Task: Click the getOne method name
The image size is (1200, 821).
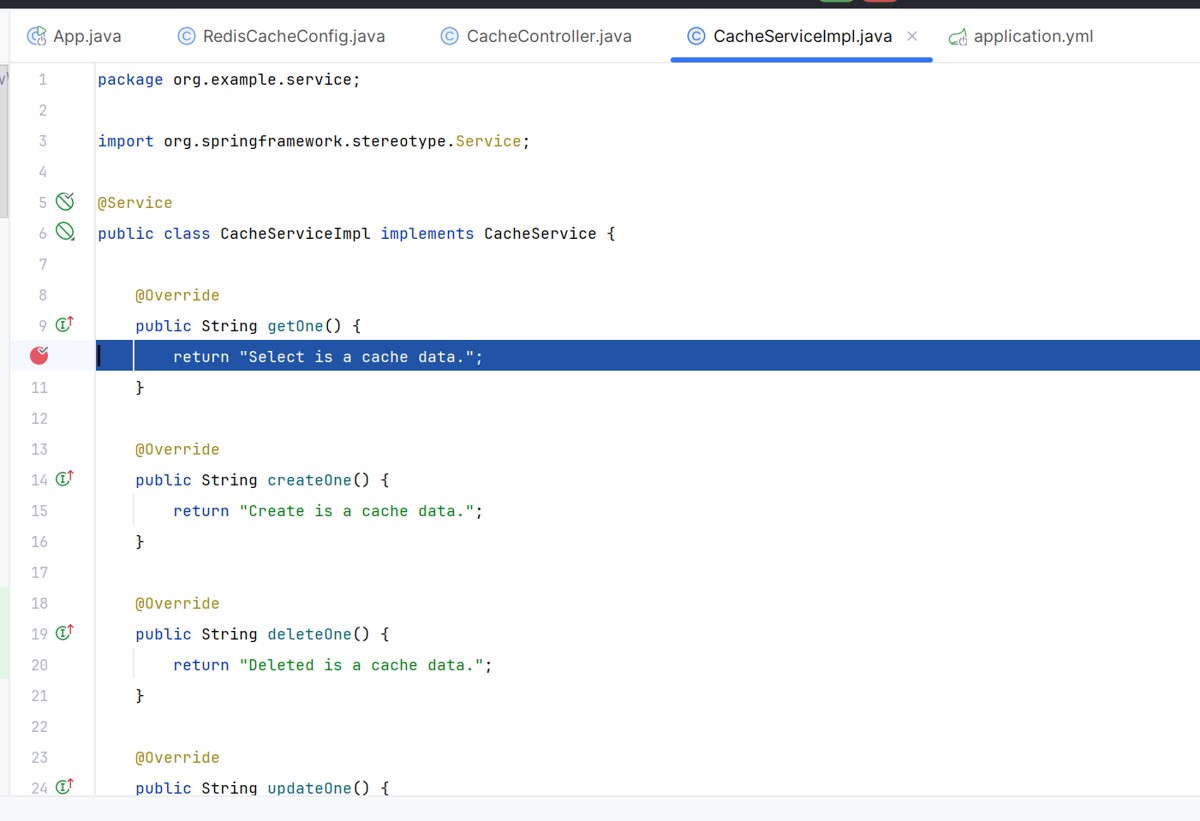Action: 295,326
